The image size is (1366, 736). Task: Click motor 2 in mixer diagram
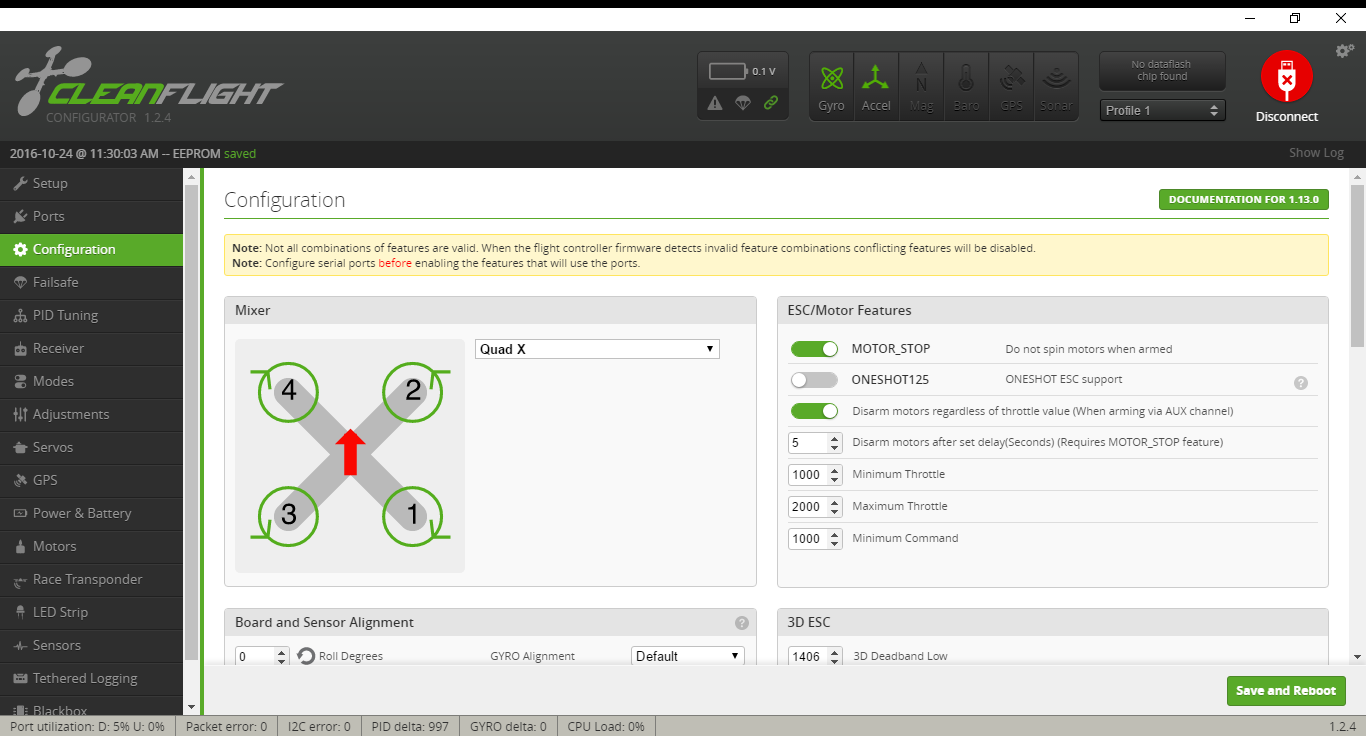(x=413, y=391)
